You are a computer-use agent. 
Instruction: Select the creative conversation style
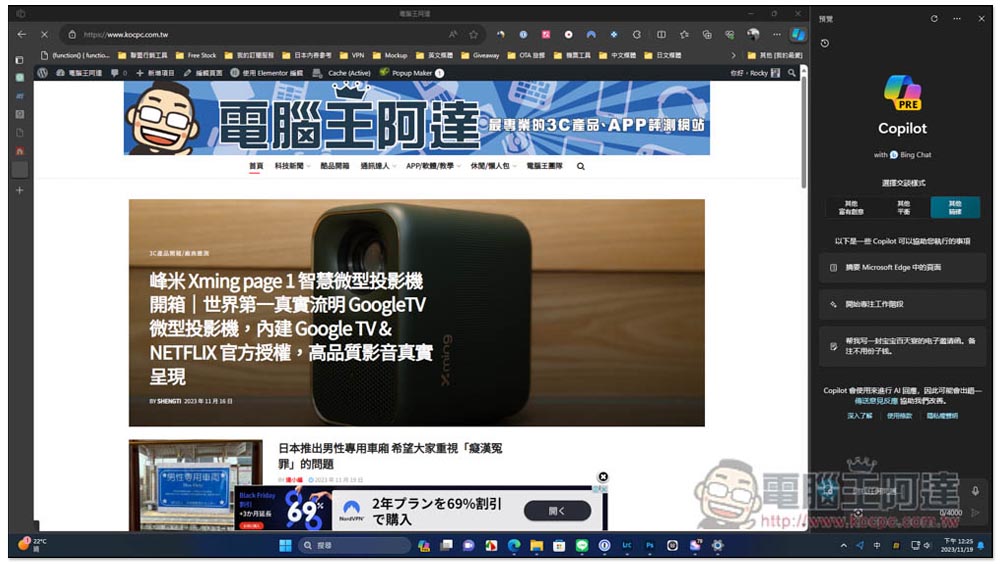[x=850, y=207]
